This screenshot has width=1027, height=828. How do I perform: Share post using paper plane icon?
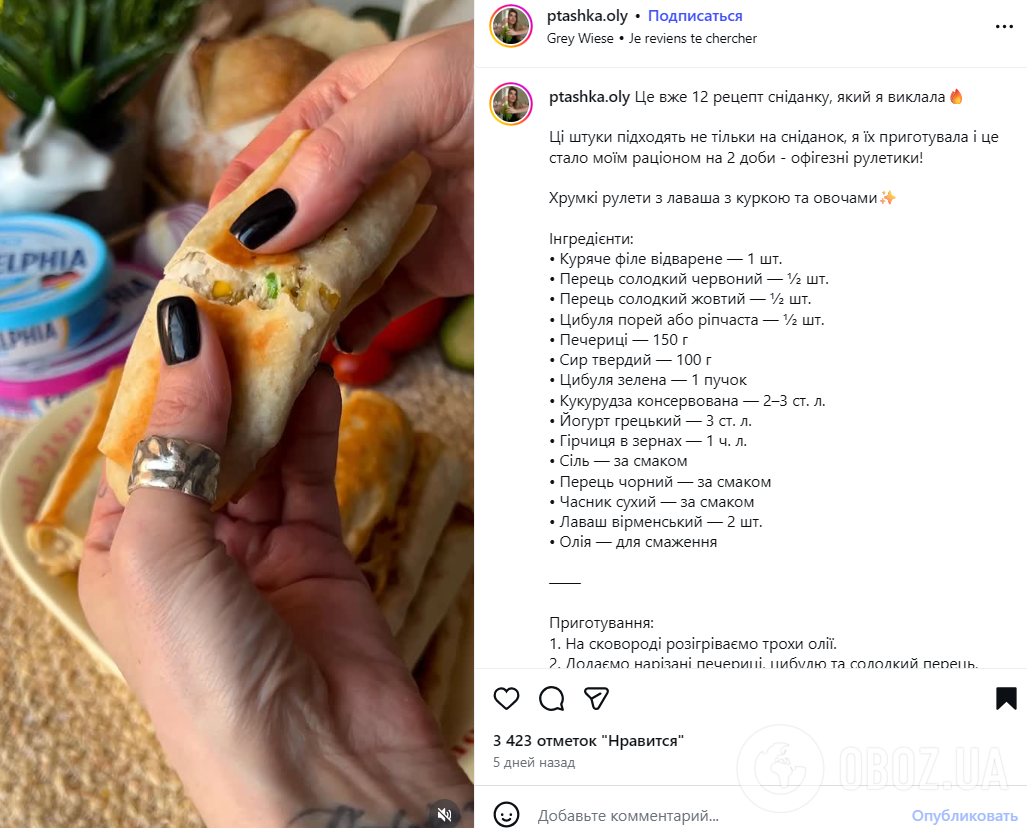[x=596, y=698]
